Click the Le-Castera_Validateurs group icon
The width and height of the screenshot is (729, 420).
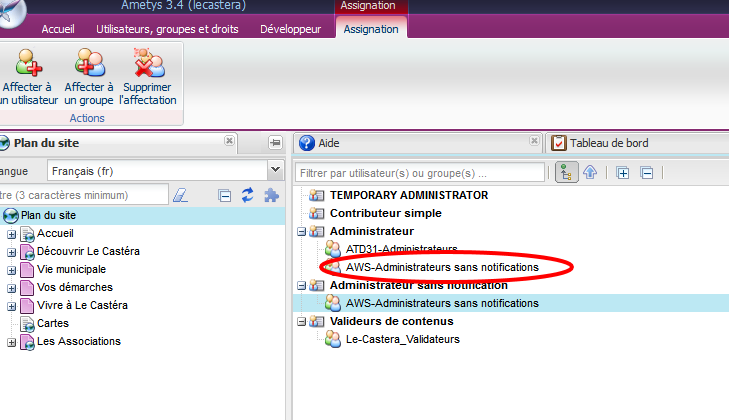[333, 339]
